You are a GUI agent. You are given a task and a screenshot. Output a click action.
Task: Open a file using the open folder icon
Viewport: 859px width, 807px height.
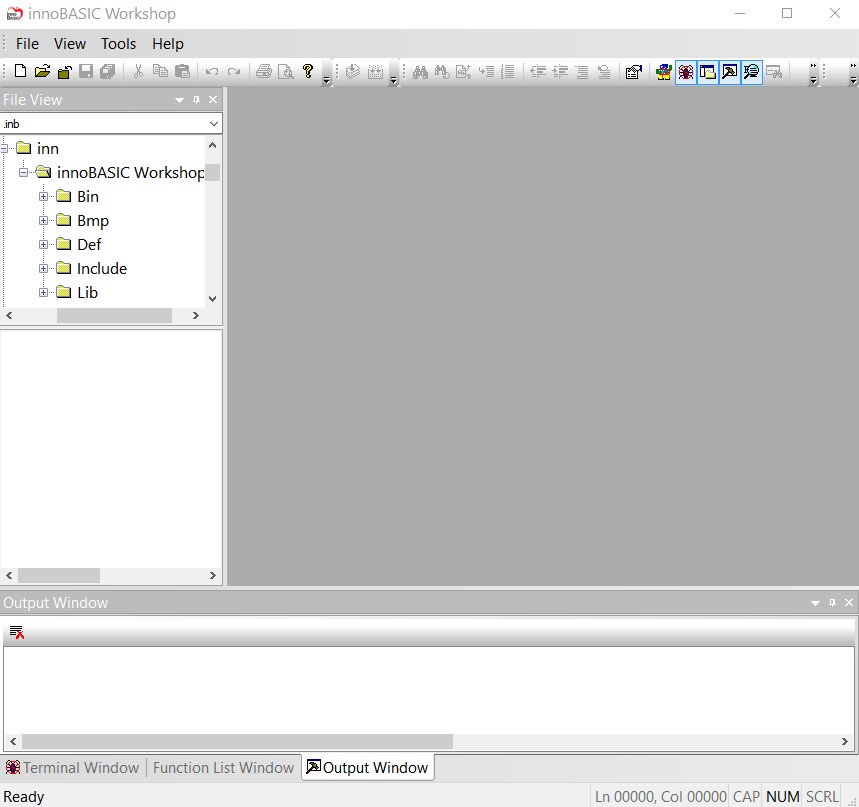click(x=42, y=71)
